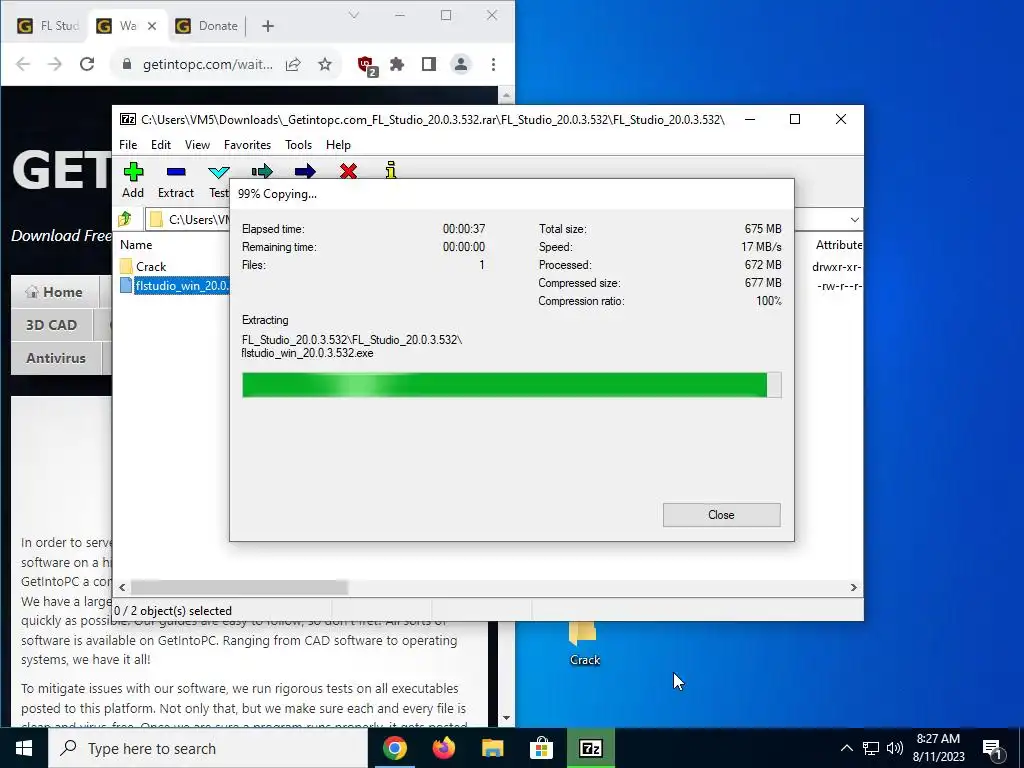Open a new Chrome tab
1024x768 pixels.
(268, 26)
